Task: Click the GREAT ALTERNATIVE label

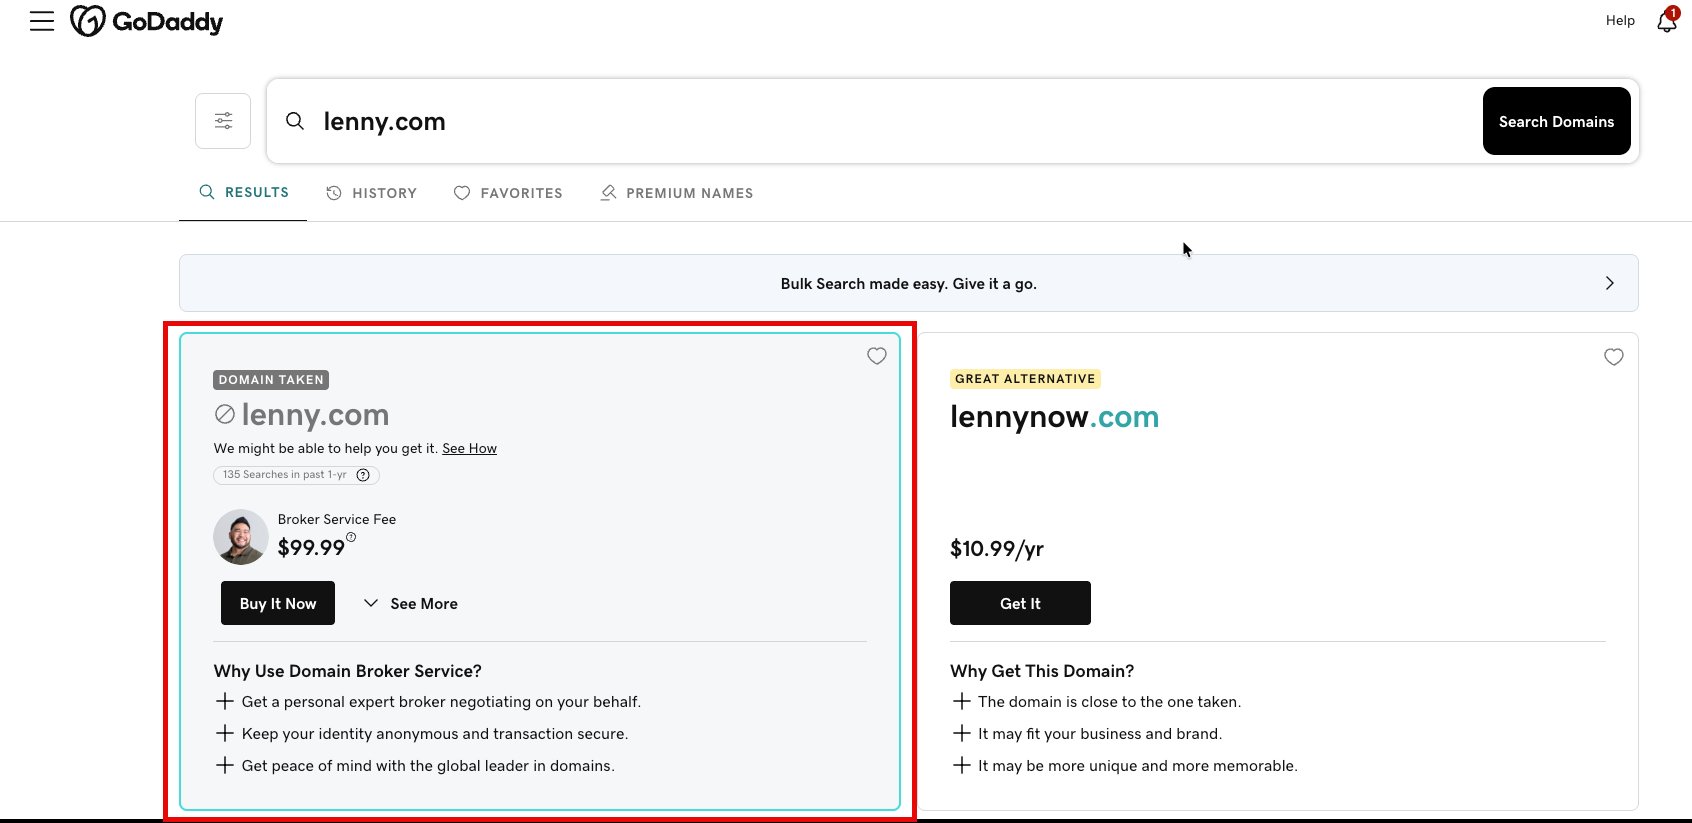Action: [1025, 379]
